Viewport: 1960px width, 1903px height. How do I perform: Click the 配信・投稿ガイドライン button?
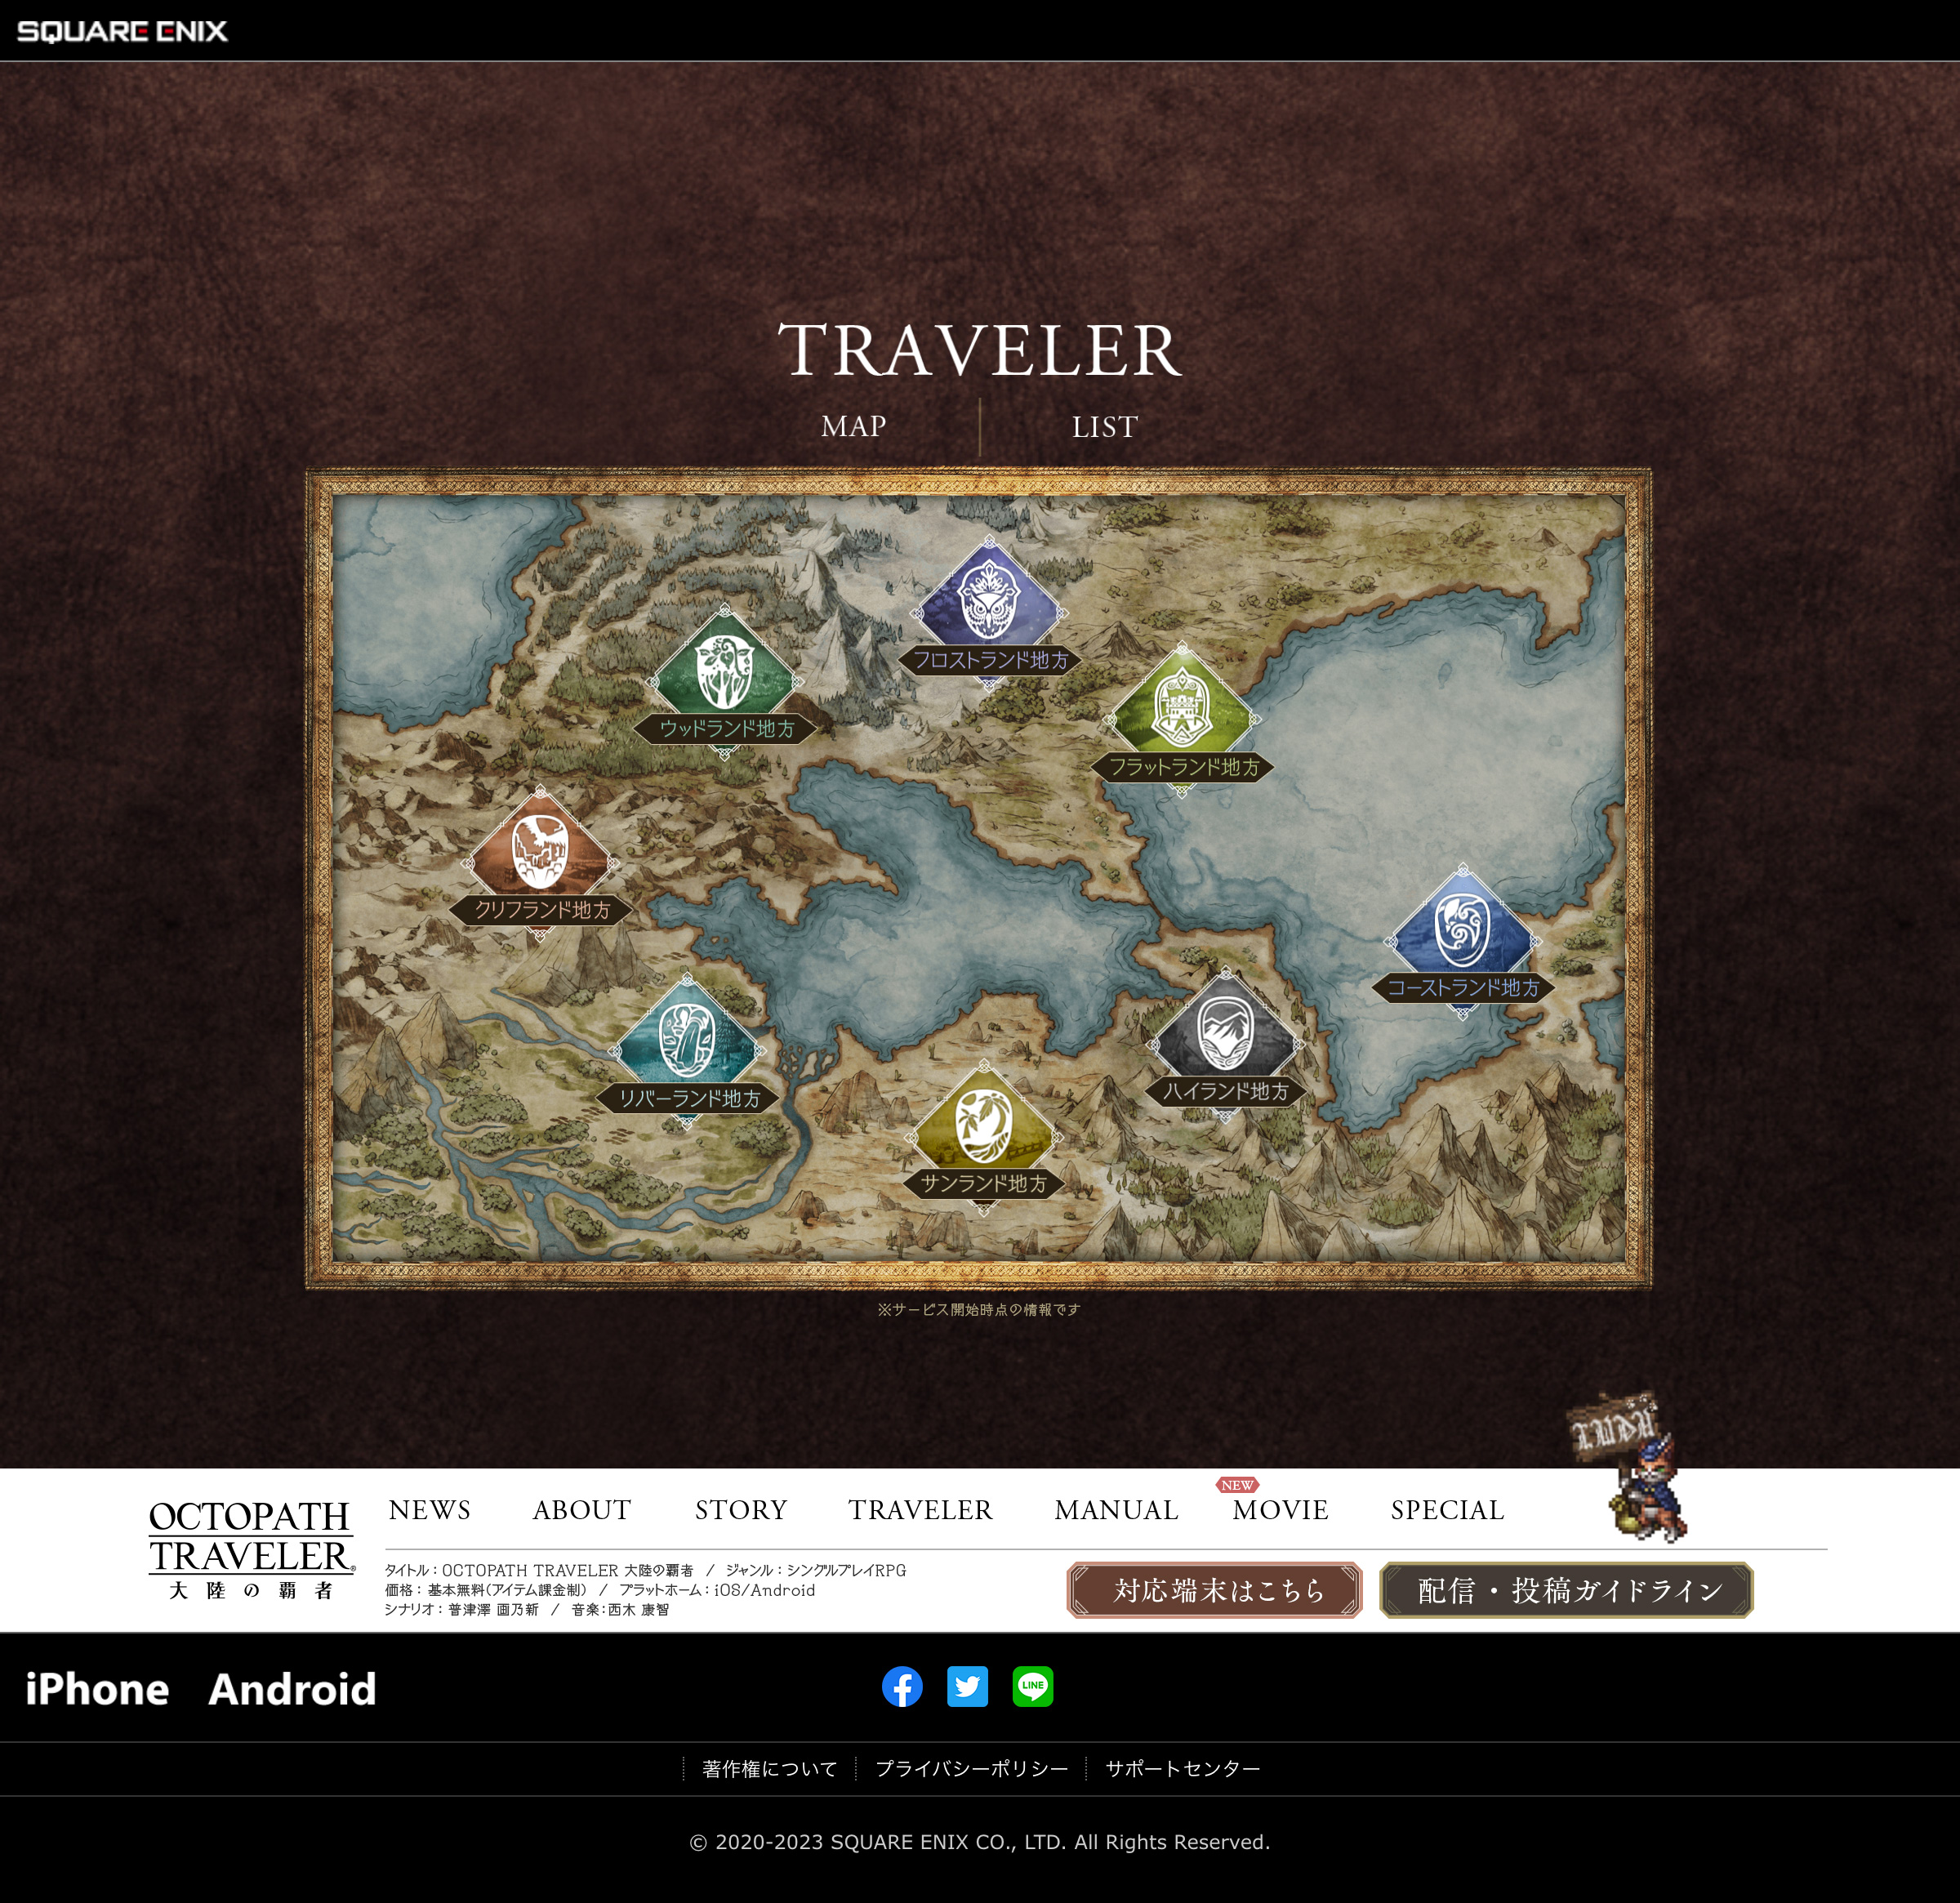[x=1566, y=1589]
